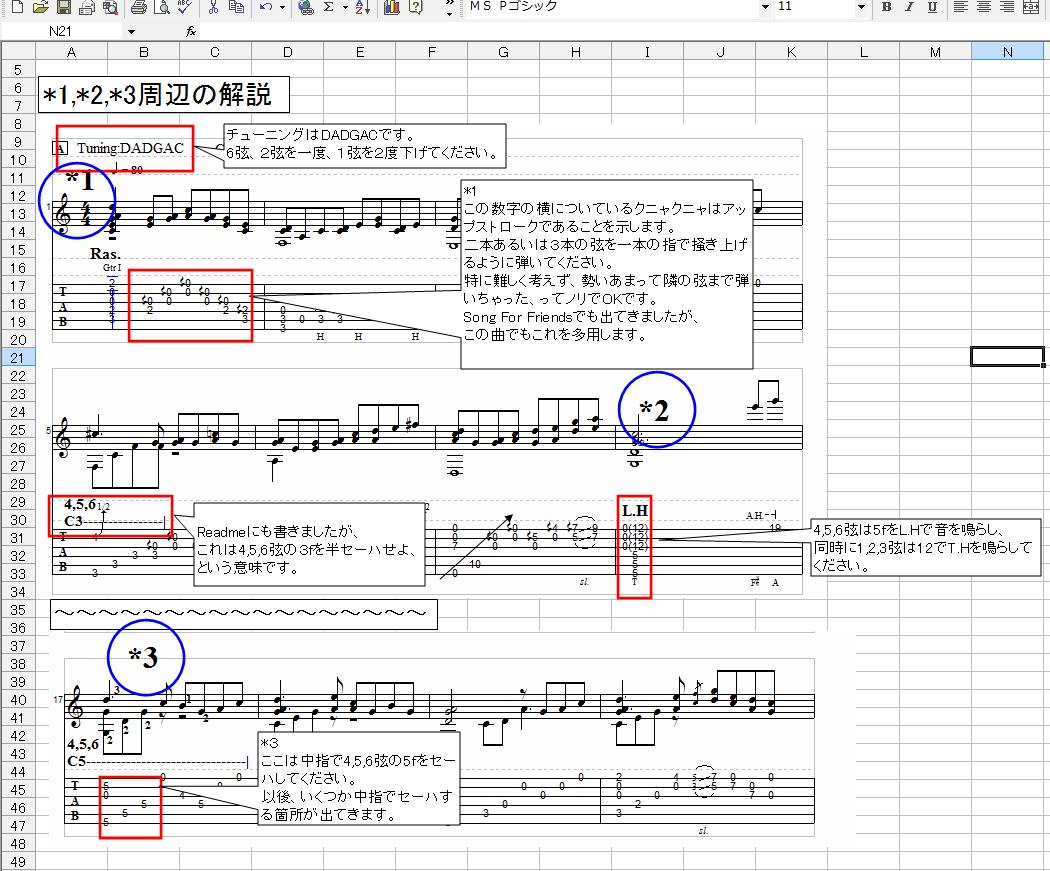
Task: Open the font name dropdown
Action: [x=765, y=8]
